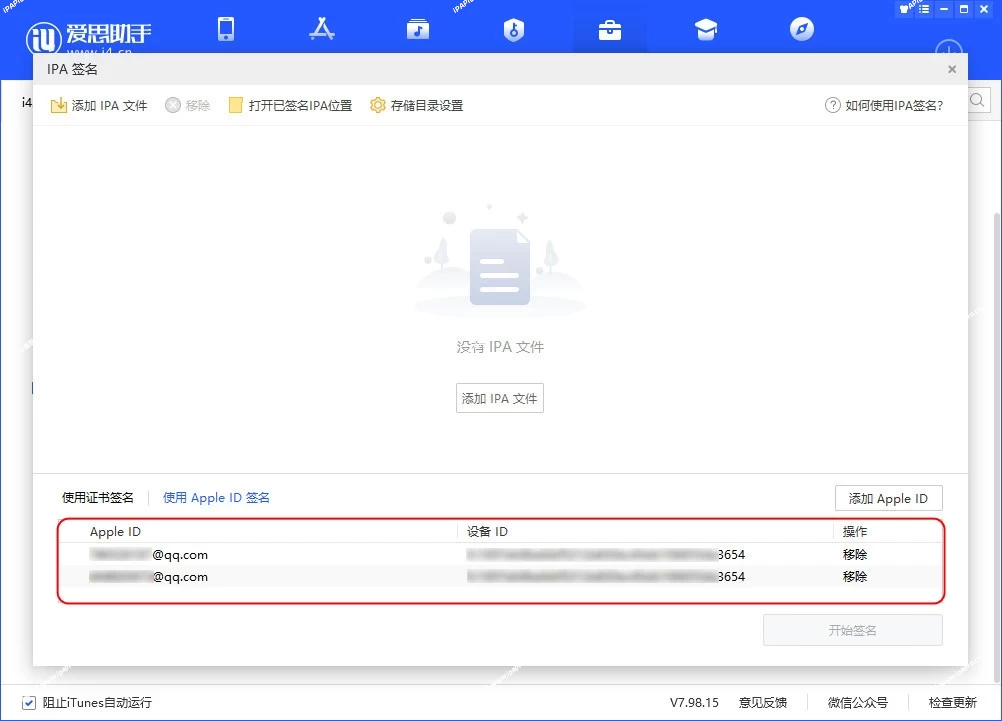
Task: Open the browser compass icon
Action: pyautogui.click(x=800, y=29)
